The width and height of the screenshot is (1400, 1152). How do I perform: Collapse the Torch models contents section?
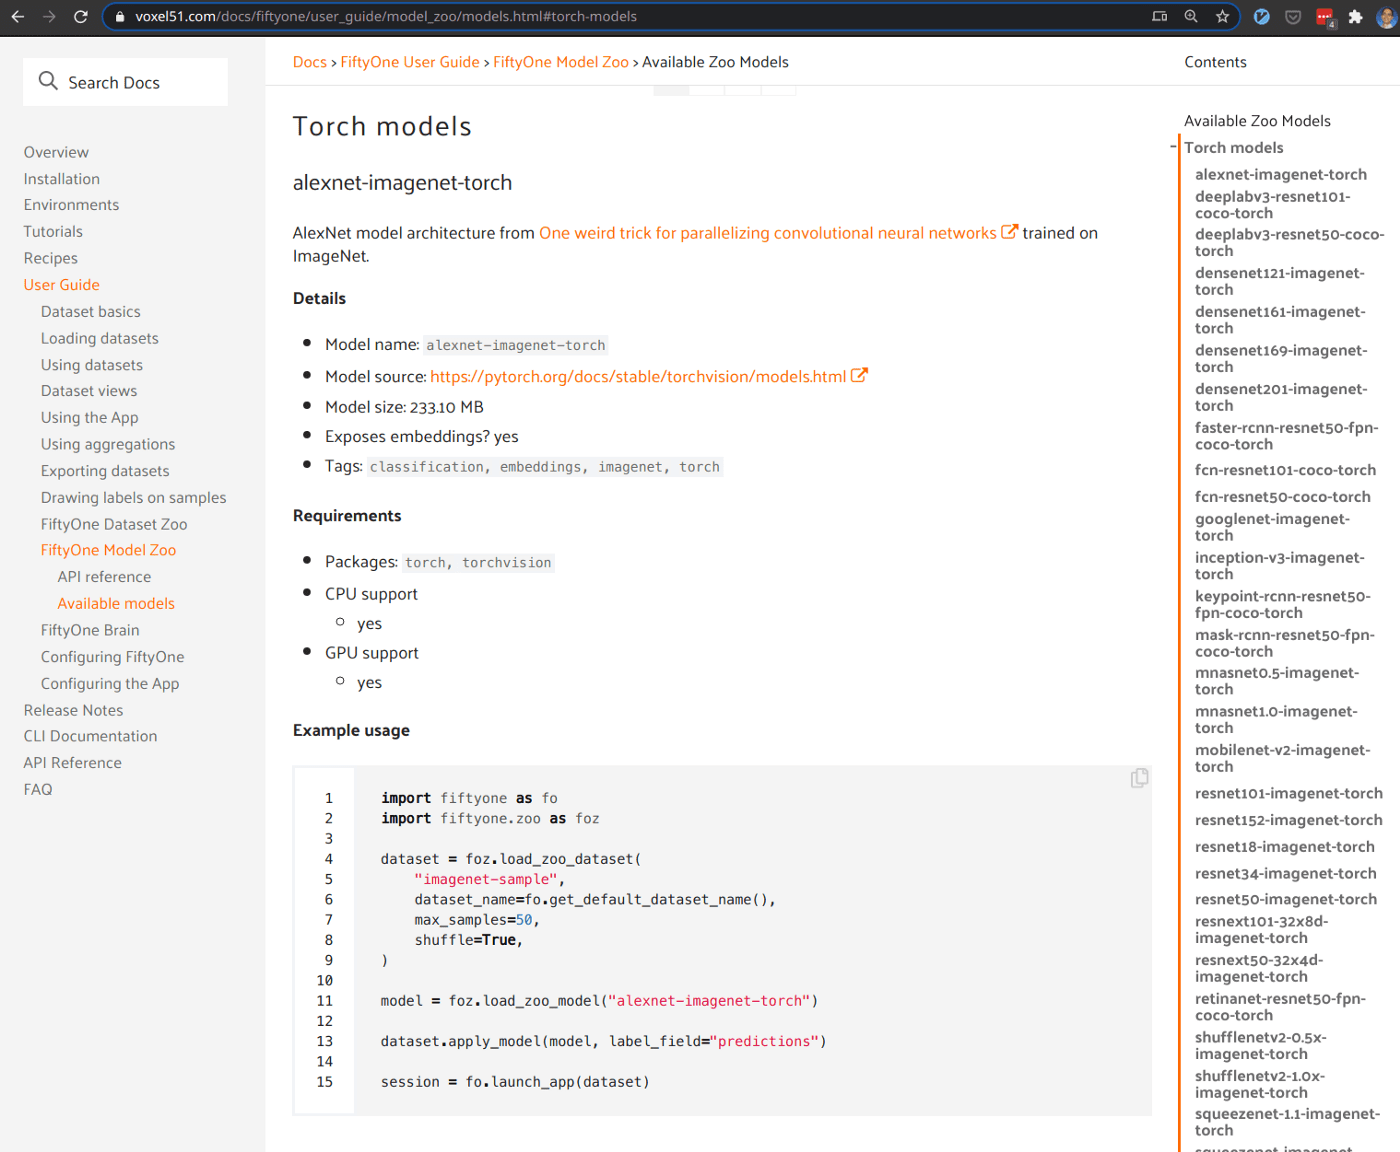tap(1173, 147)
